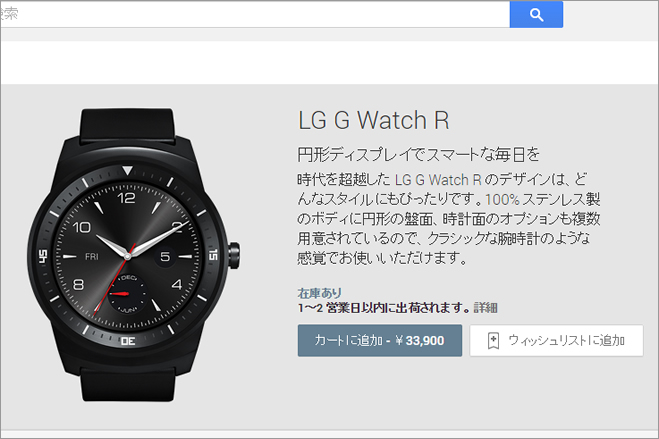The width and height of the screenshot is (659, 439).
Task: Click the product description paragraph
Action: click(x=448, y=218)
